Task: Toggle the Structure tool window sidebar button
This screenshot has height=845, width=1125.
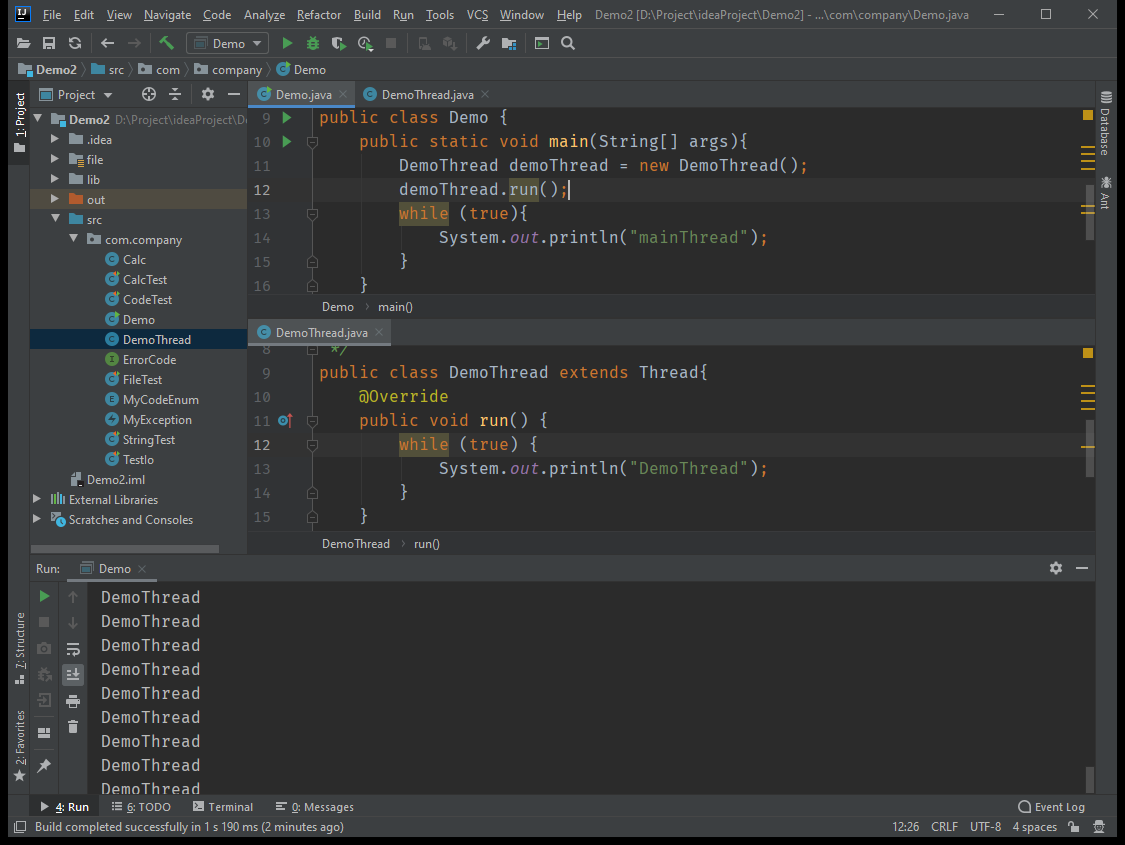Action: [20, 649]
